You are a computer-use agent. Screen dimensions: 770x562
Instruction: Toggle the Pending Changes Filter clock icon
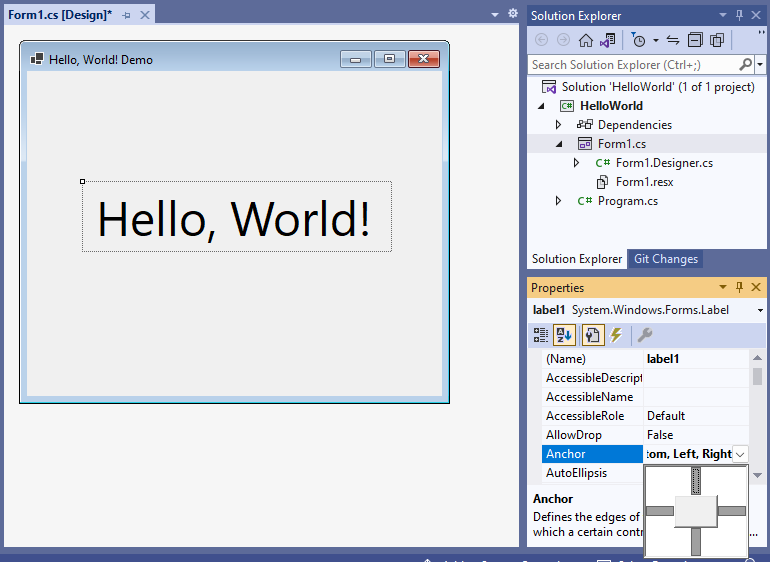tap(638, 40)
